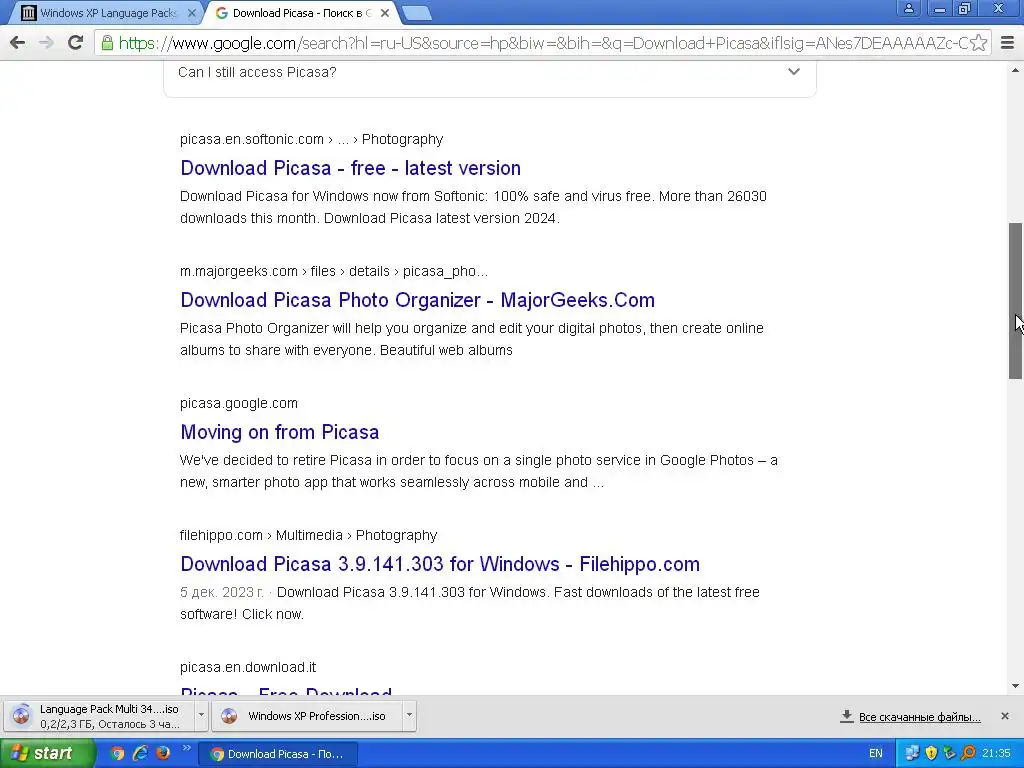The height and width of the screenshot is (768, 1024).
Task: Open the Filehippo Picasa 3.9.141.303 result
Action: point(440,564)
